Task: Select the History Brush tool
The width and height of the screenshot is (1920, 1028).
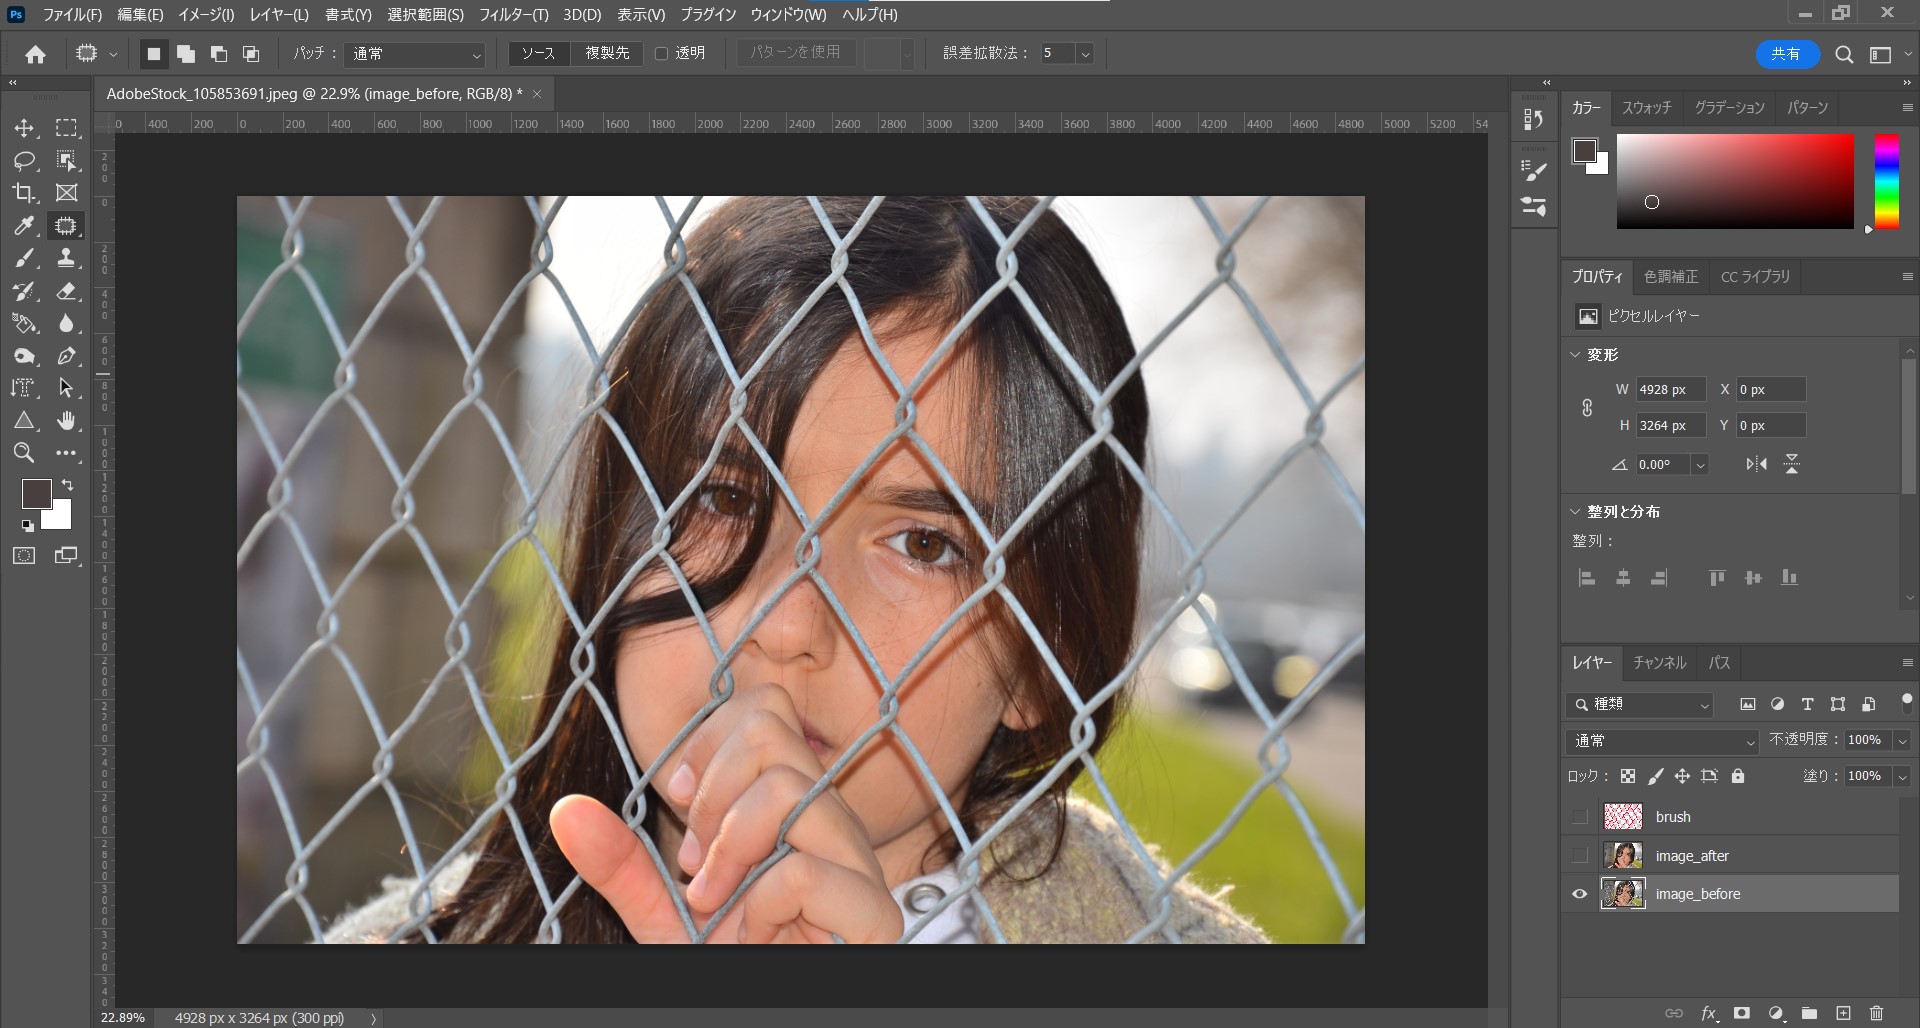Action: (24, 291)
